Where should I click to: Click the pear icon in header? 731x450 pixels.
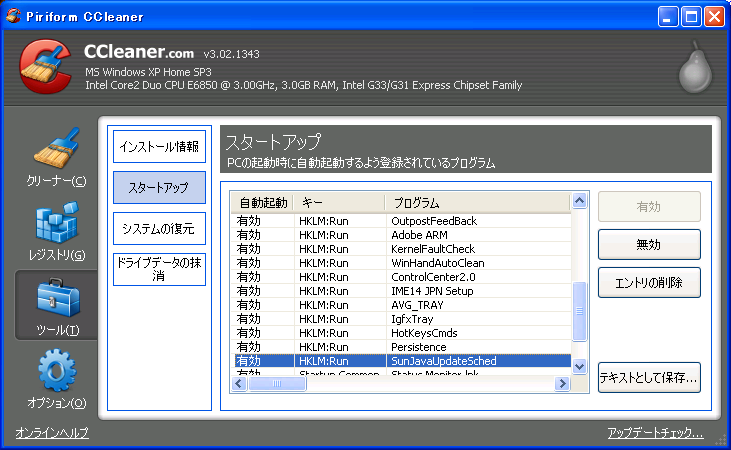pyautogui.click(x=695, y=68)
